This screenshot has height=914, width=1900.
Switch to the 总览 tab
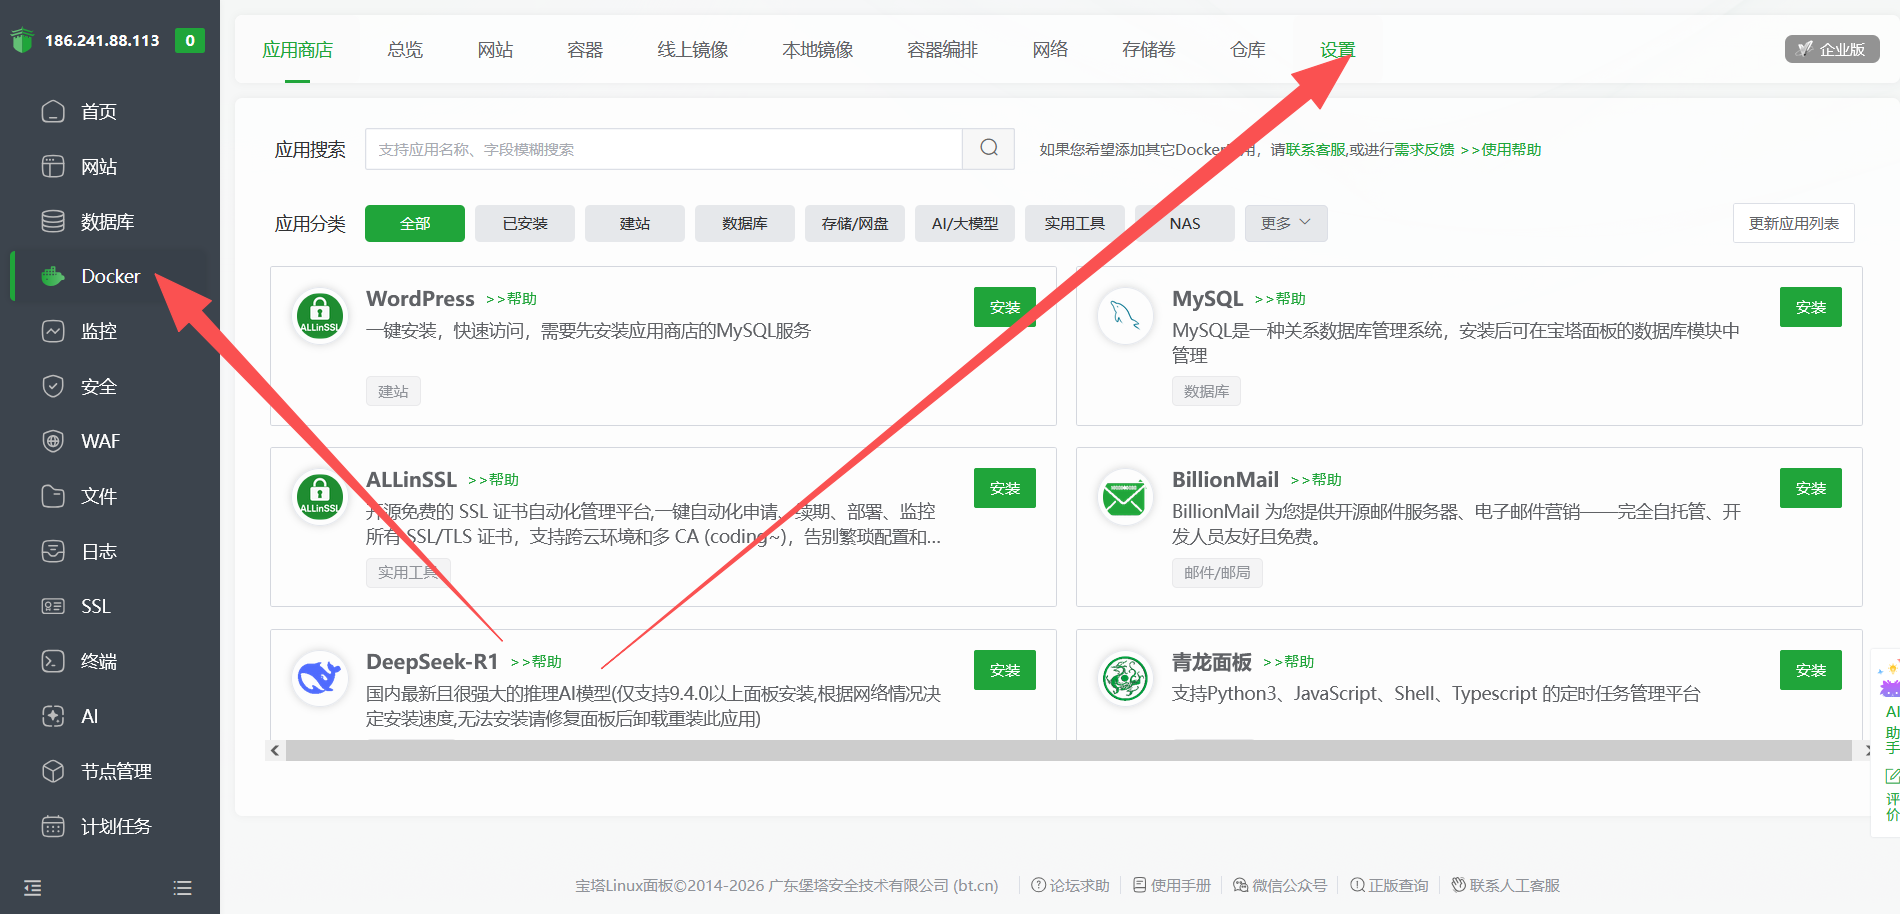[405, 50]
